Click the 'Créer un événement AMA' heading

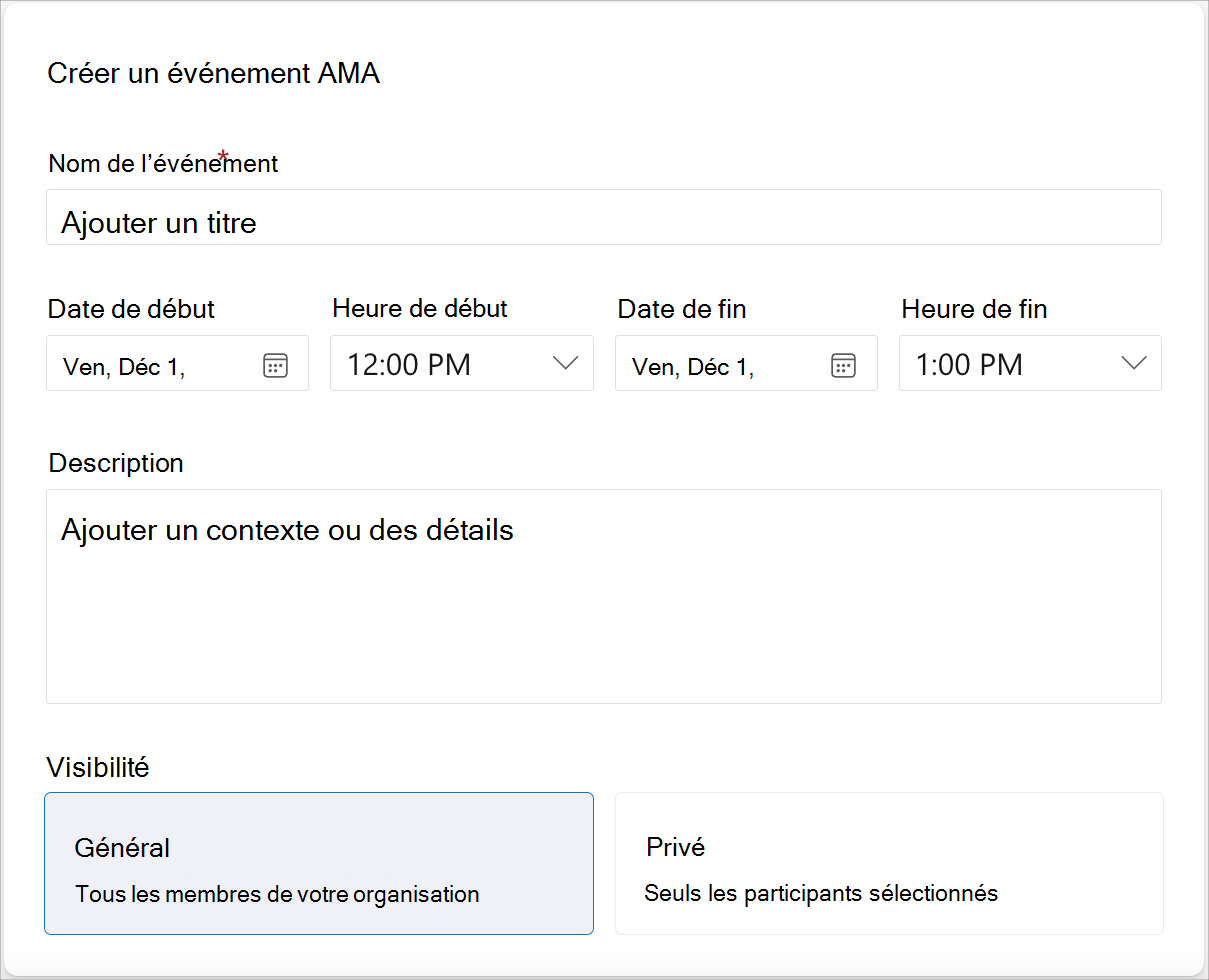213,74
